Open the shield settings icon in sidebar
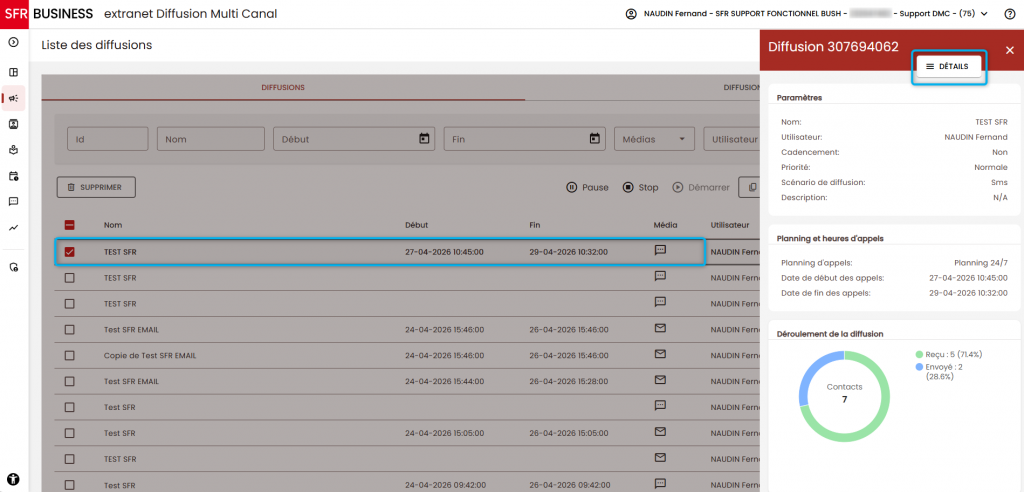 pos(13,267)
